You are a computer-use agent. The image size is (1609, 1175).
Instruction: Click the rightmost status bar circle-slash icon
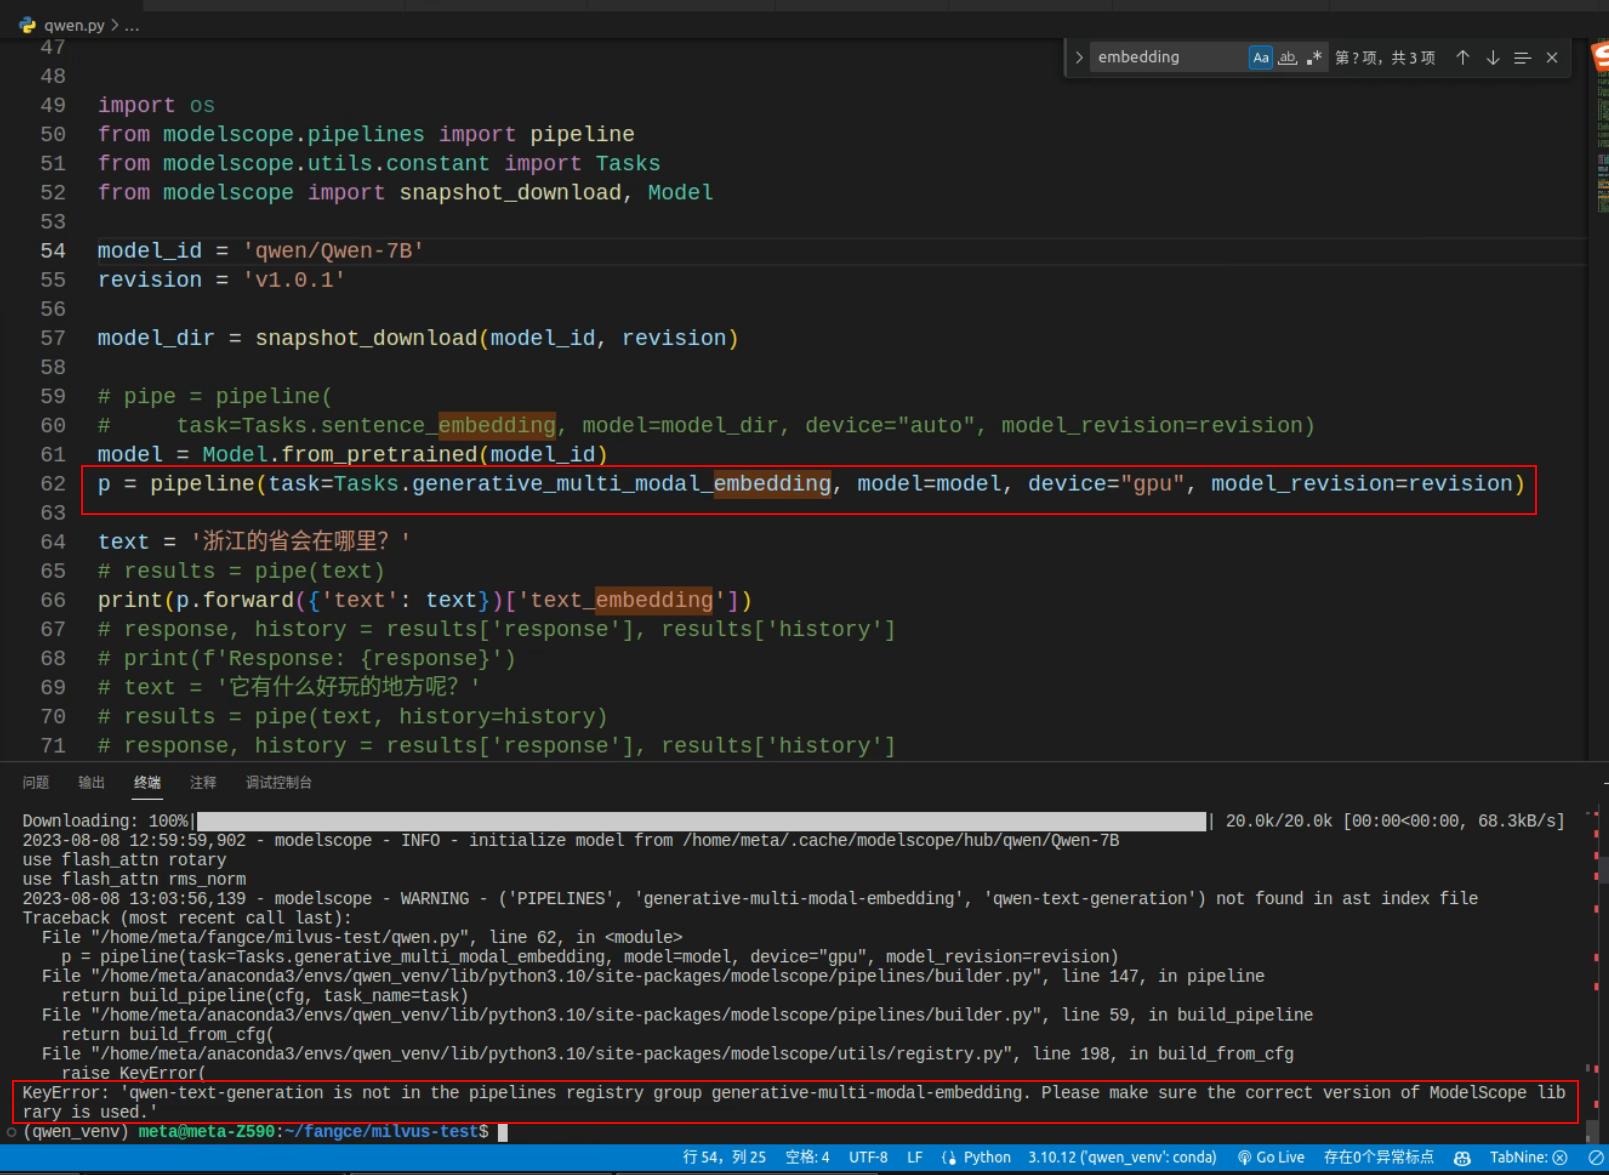(1595, 1157)
